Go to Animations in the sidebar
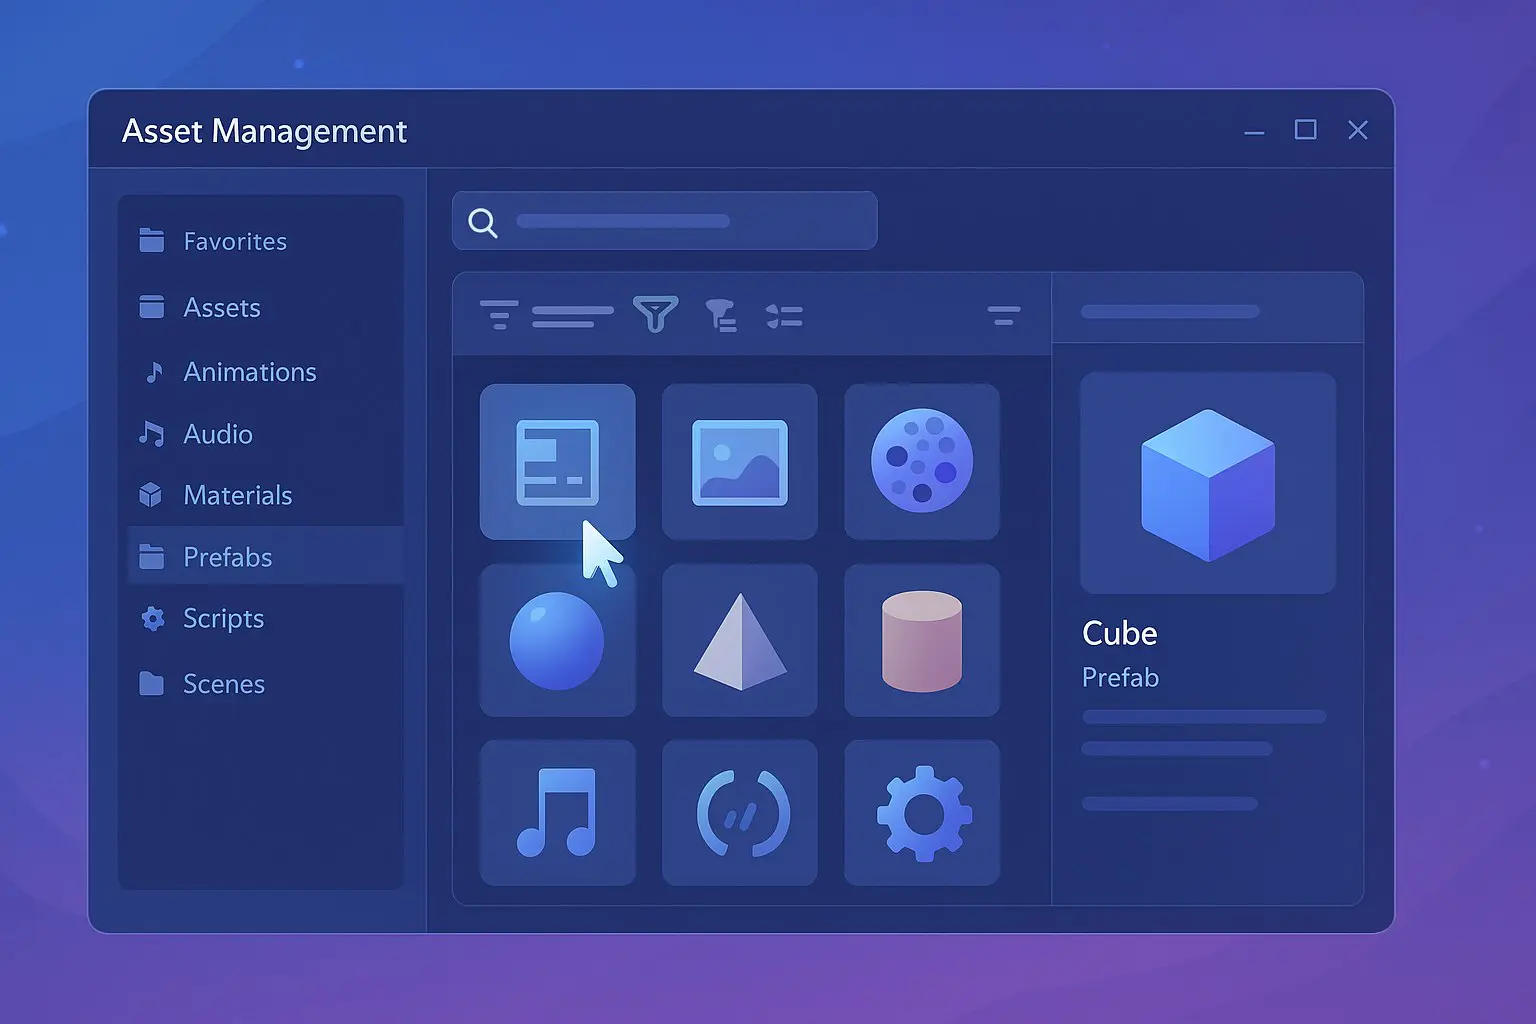Image resolution: width=1536 pixels, height=1024 pixels. coord(249,372)
